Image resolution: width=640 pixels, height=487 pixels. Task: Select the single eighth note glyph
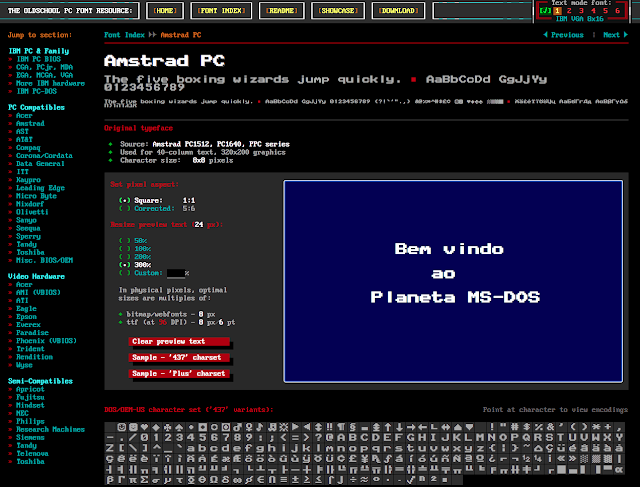(x=261, y=427)
